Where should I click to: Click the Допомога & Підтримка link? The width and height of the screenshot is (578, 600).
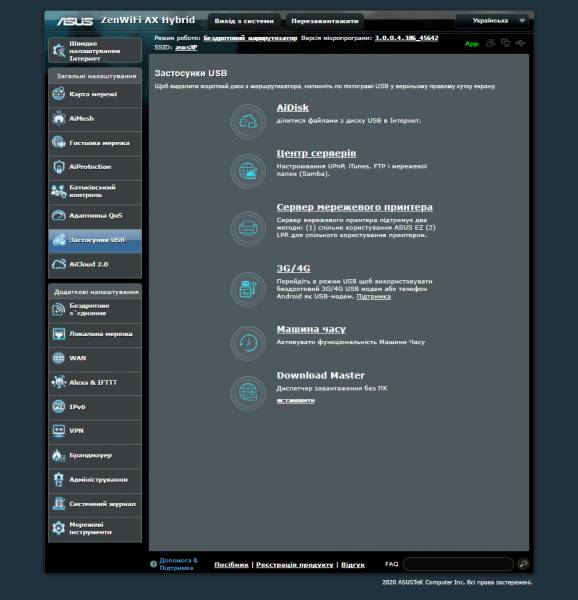(x=178, y=564)
